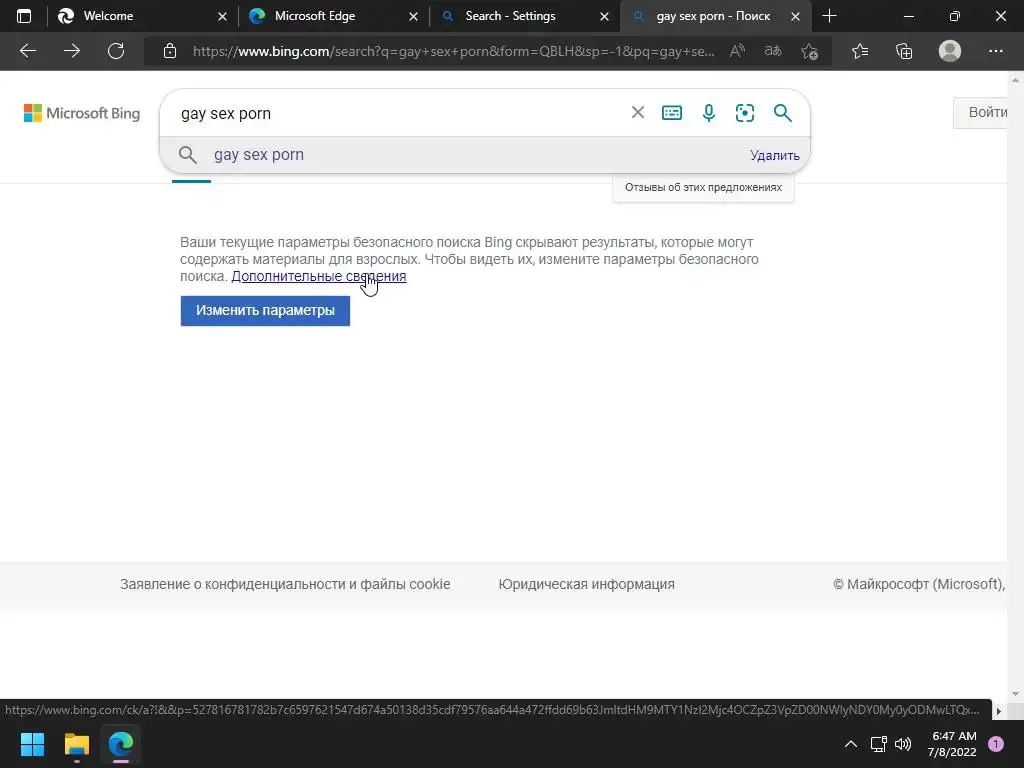View site information via the lock icon
The image size is (1024, 768).
click(x=170, y=51)
